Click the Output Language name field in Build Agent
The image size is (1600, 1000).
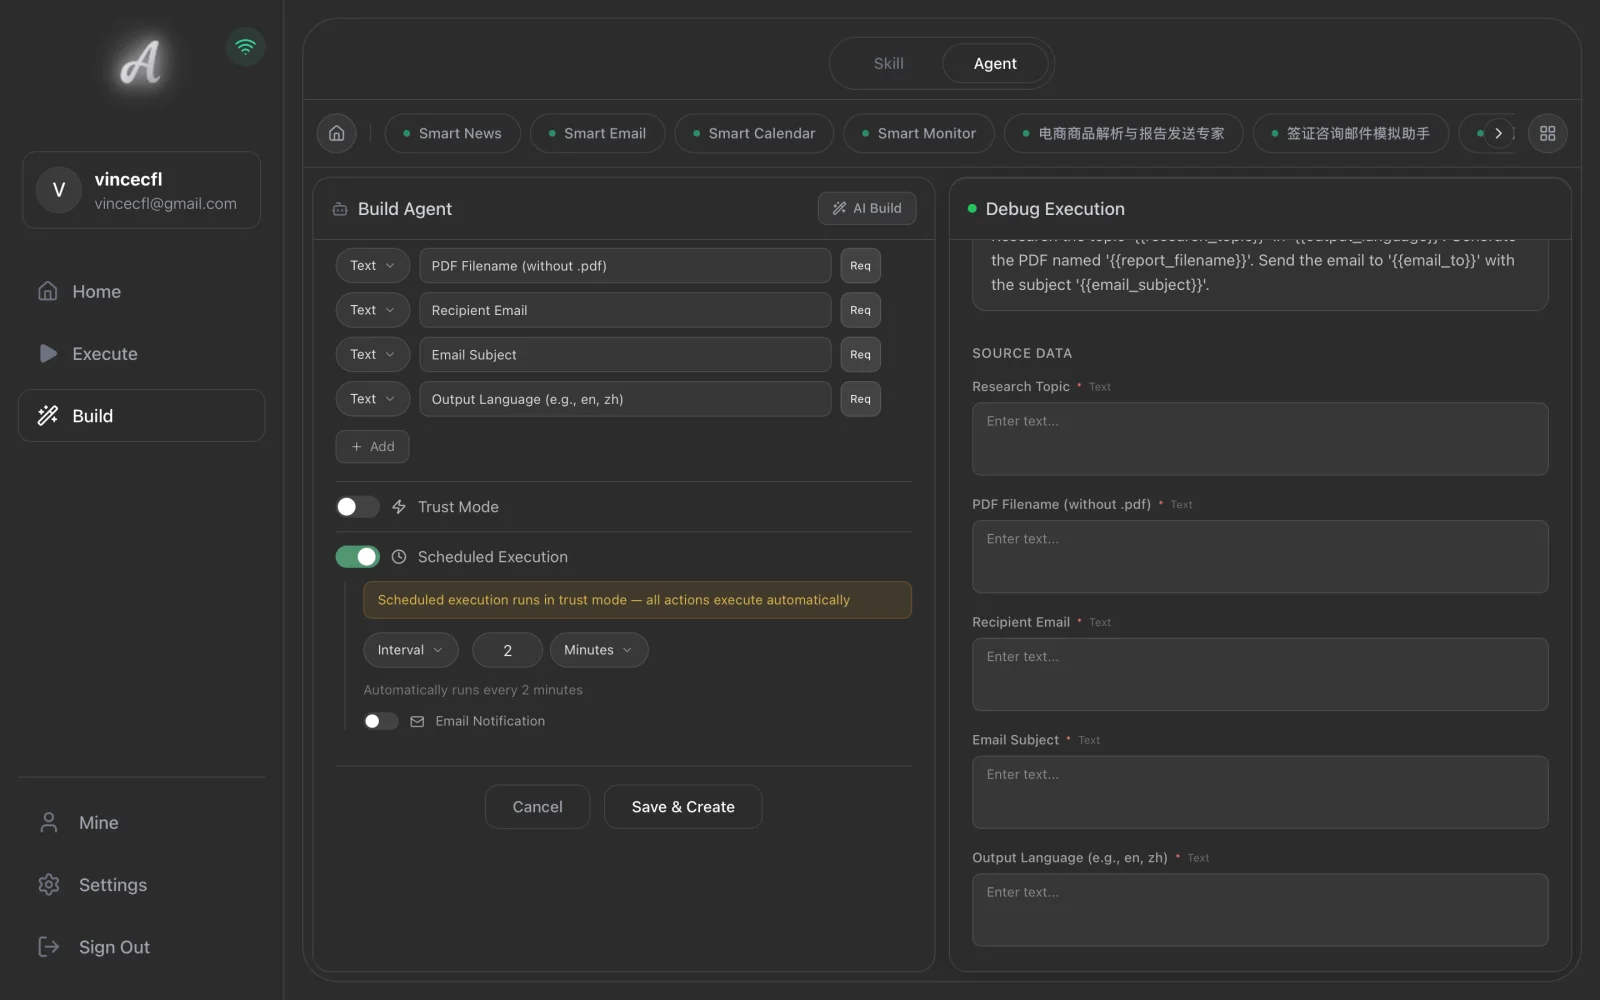point(625,399)
